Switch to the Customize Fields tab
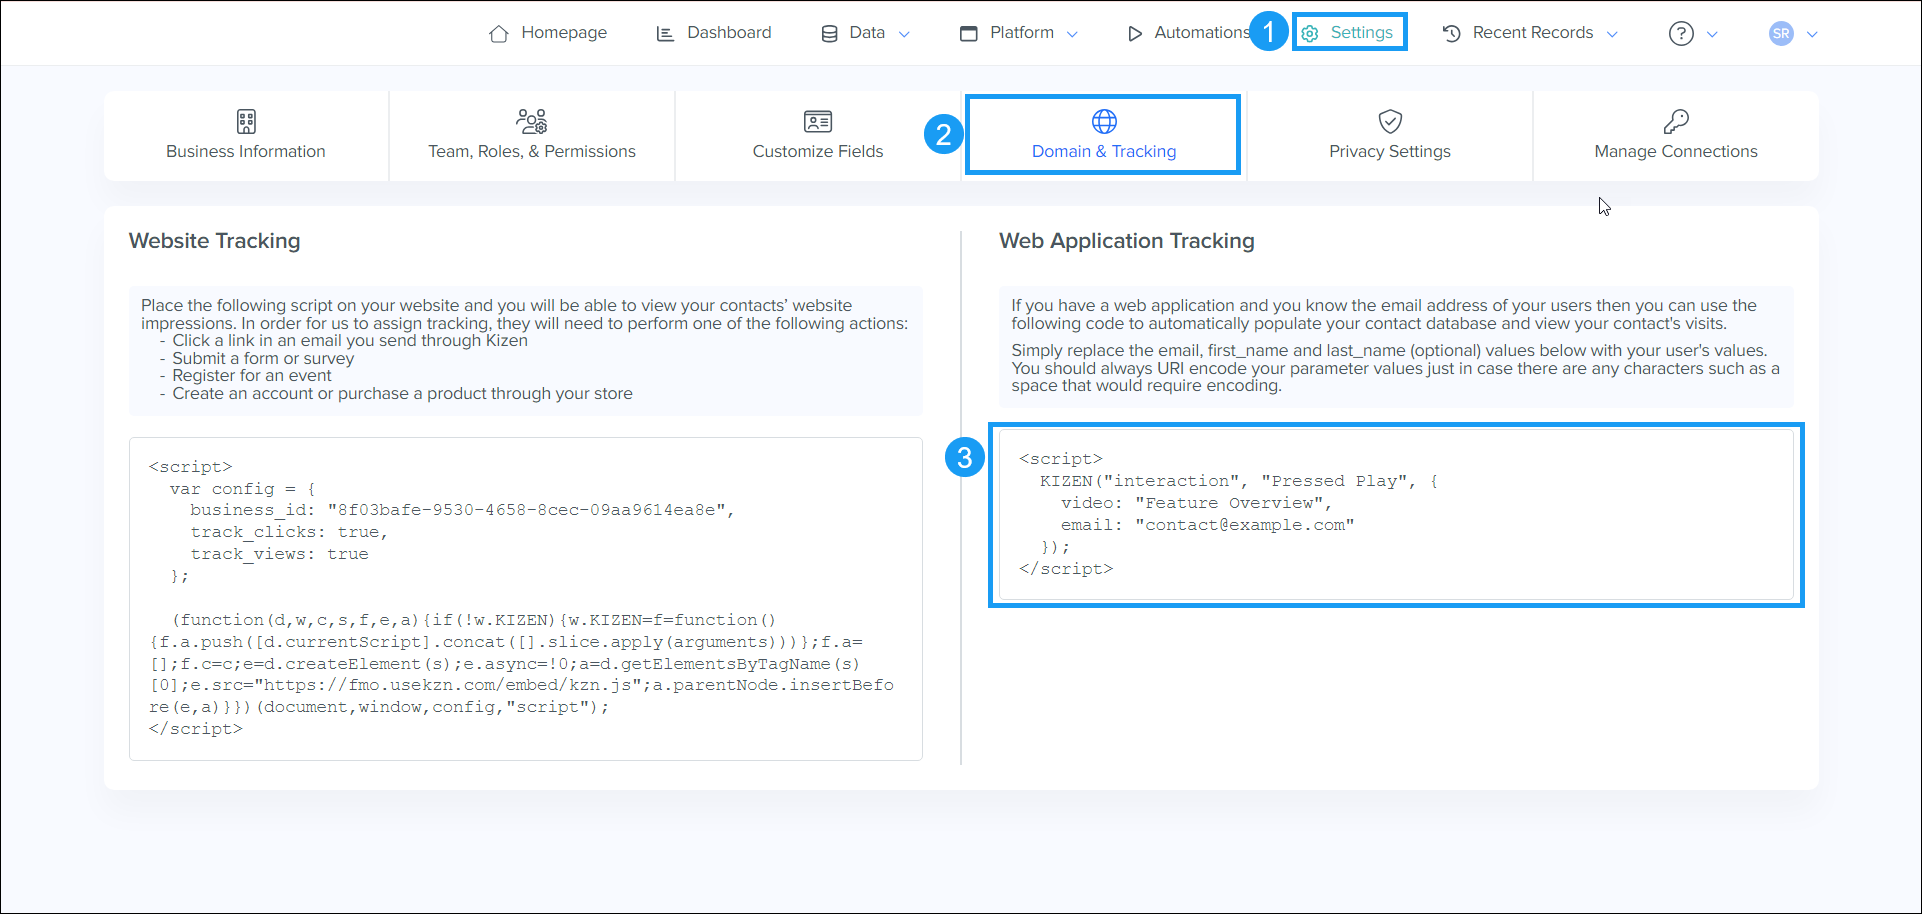1922x914 pixels. [x=818, y=136]
